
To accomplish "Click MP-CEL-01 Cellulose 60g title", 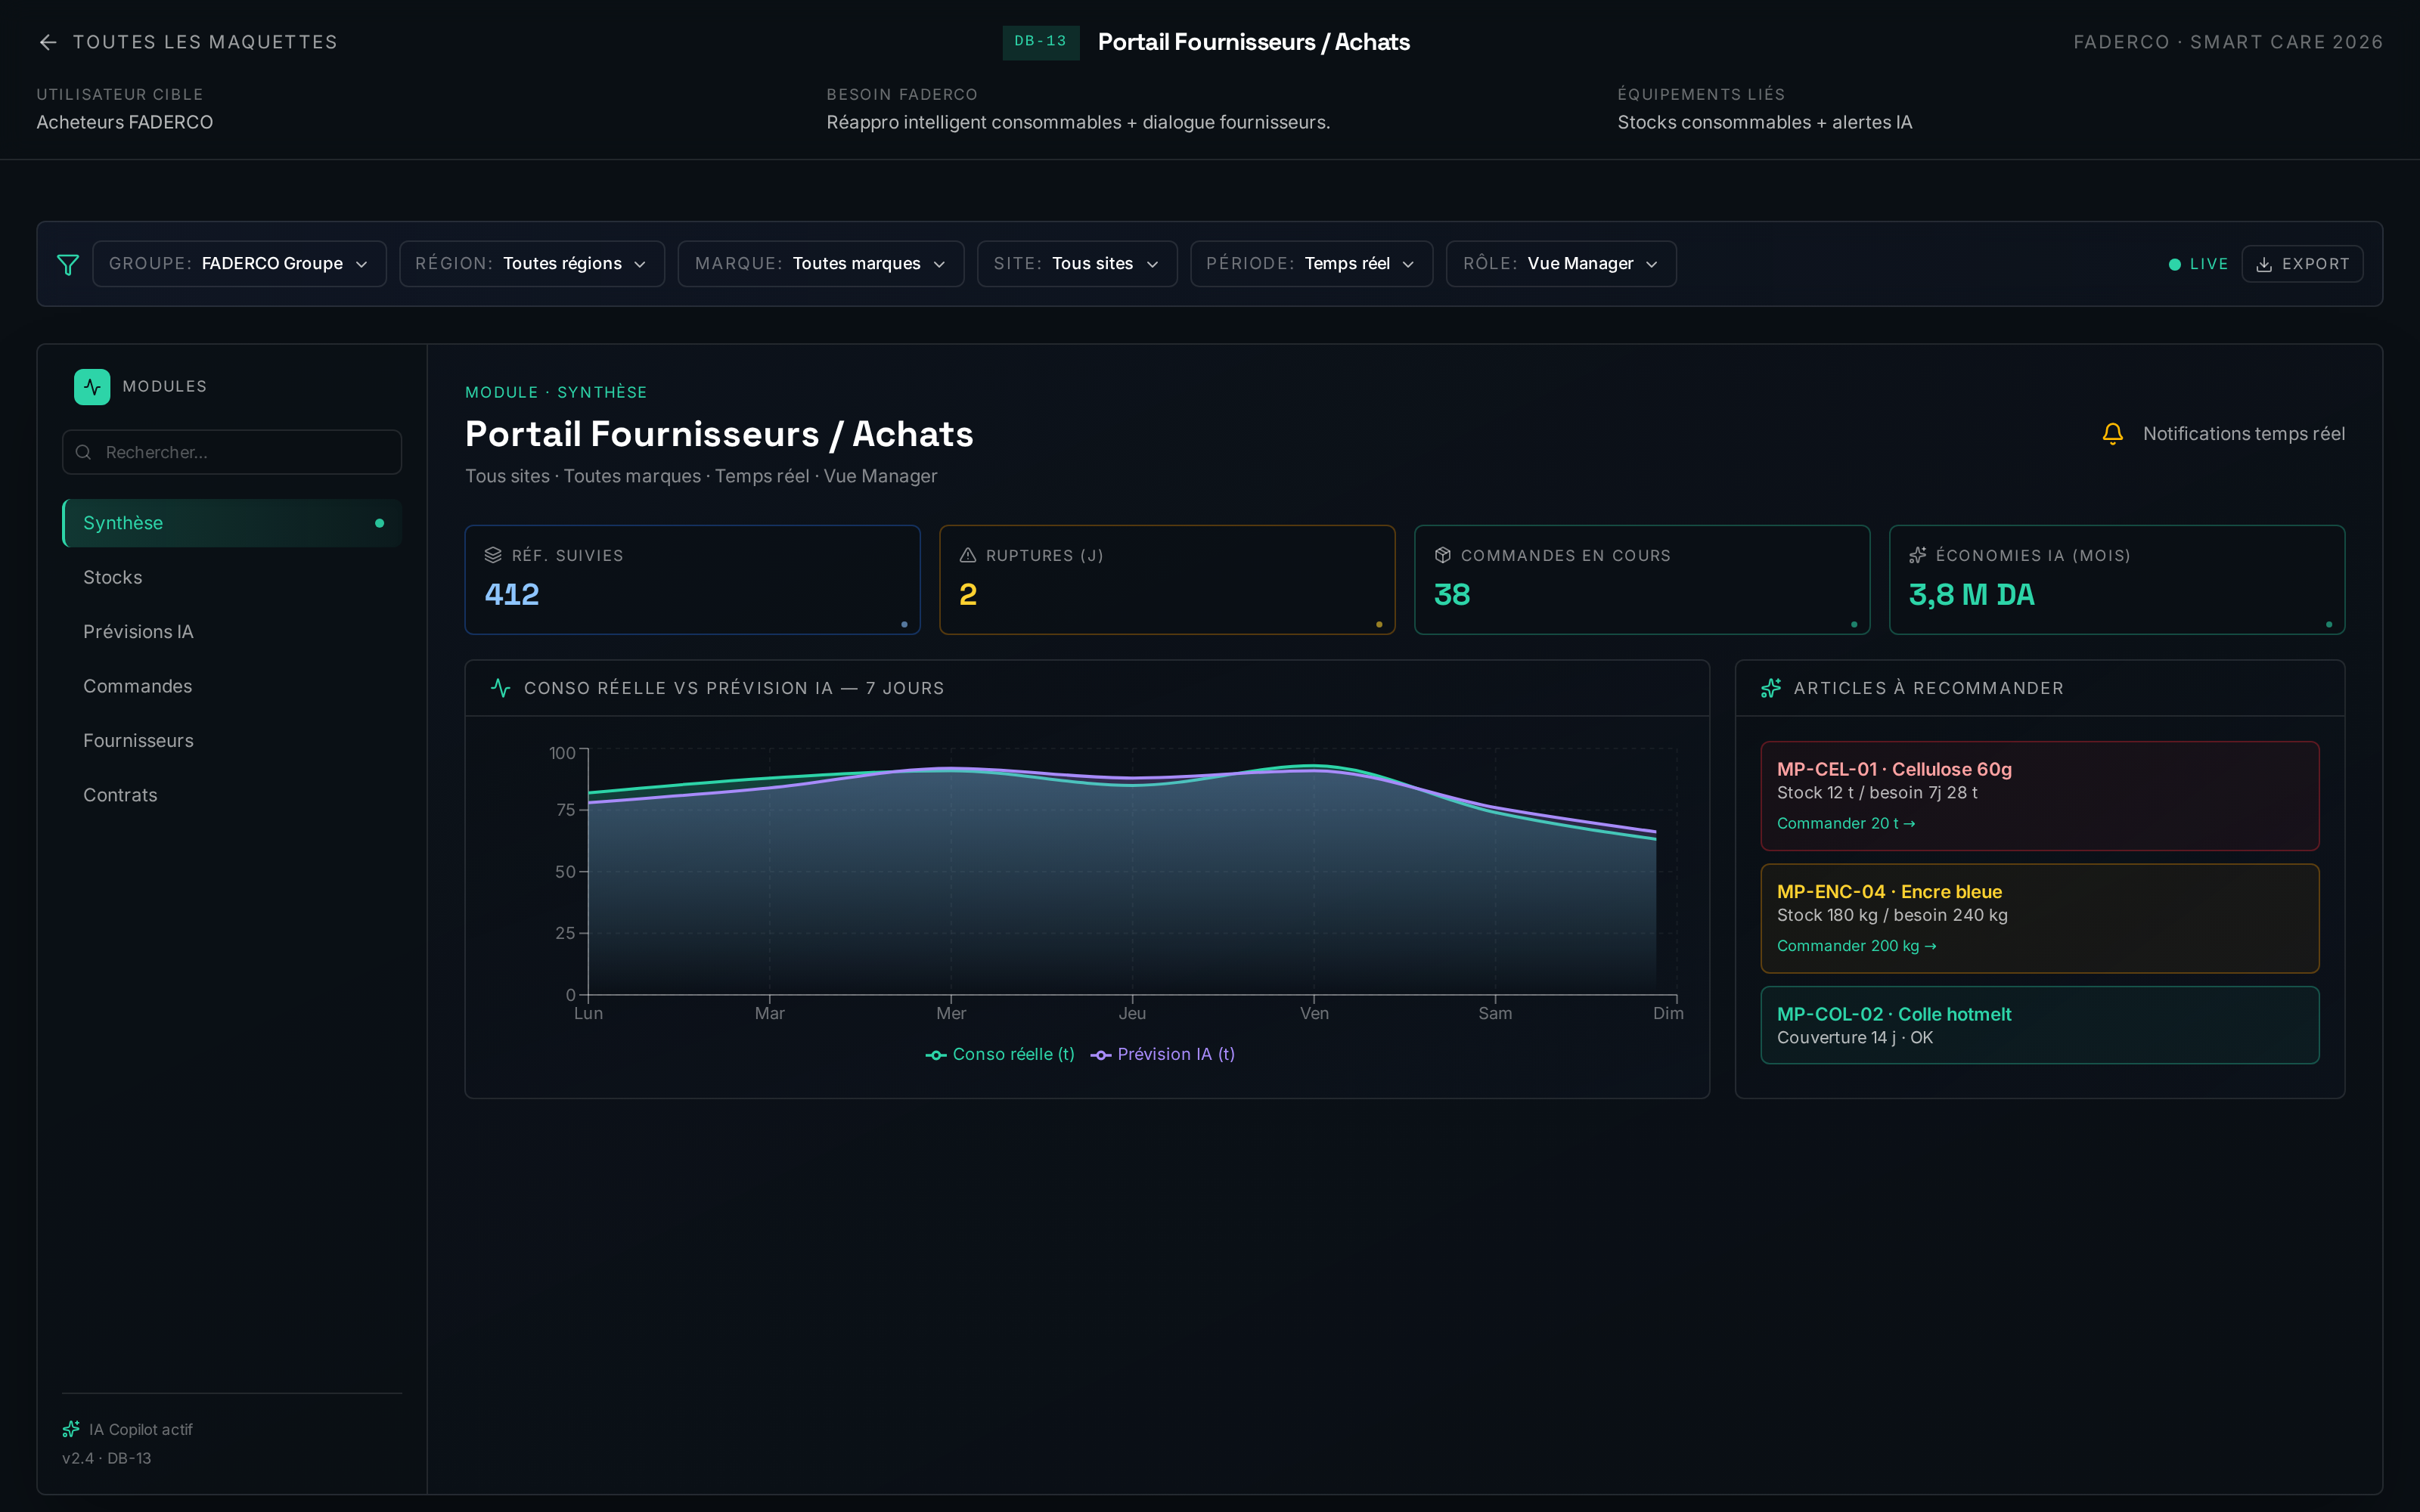I will click(x=1894, y=769).
